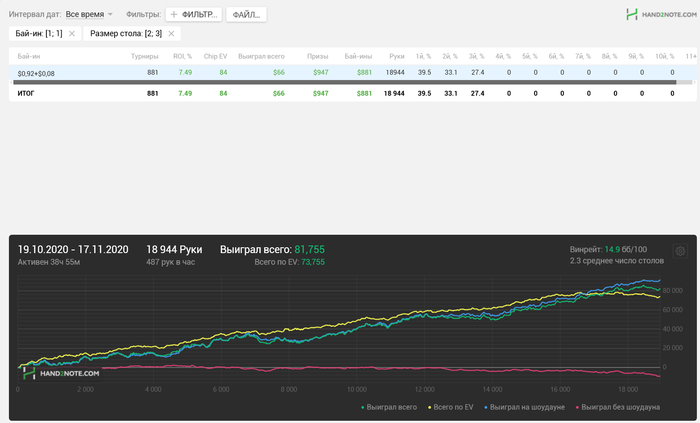Click the '$947' prizes cell in first row
The height and width of the screenshot is (423, 700).
point(321,72)
